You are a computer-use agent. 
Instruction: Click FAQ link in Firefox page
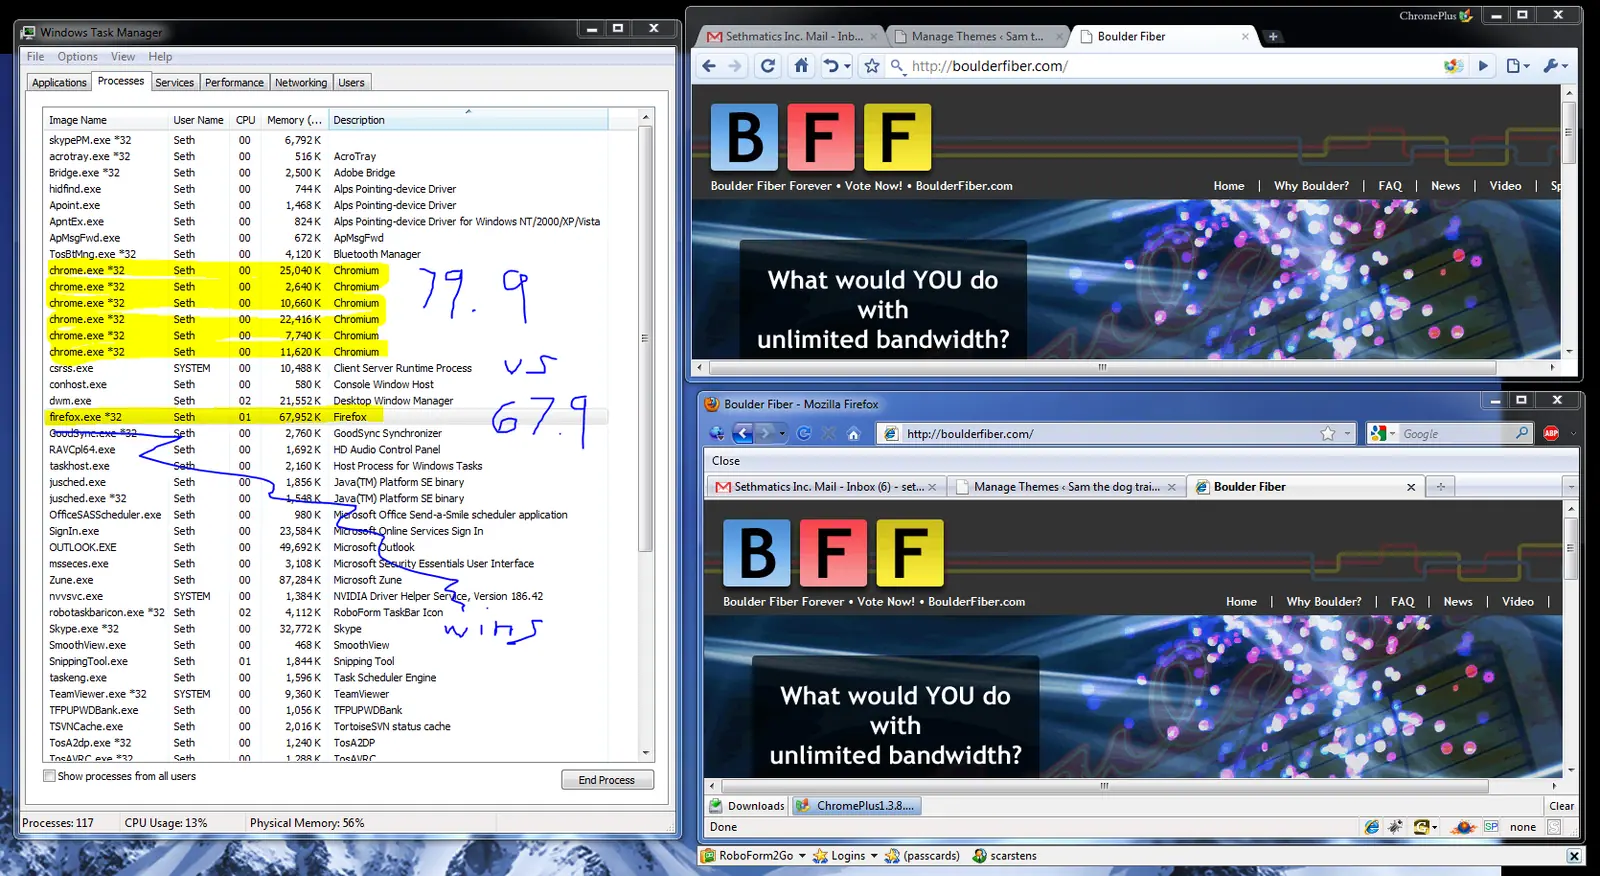coord(1402,602)
